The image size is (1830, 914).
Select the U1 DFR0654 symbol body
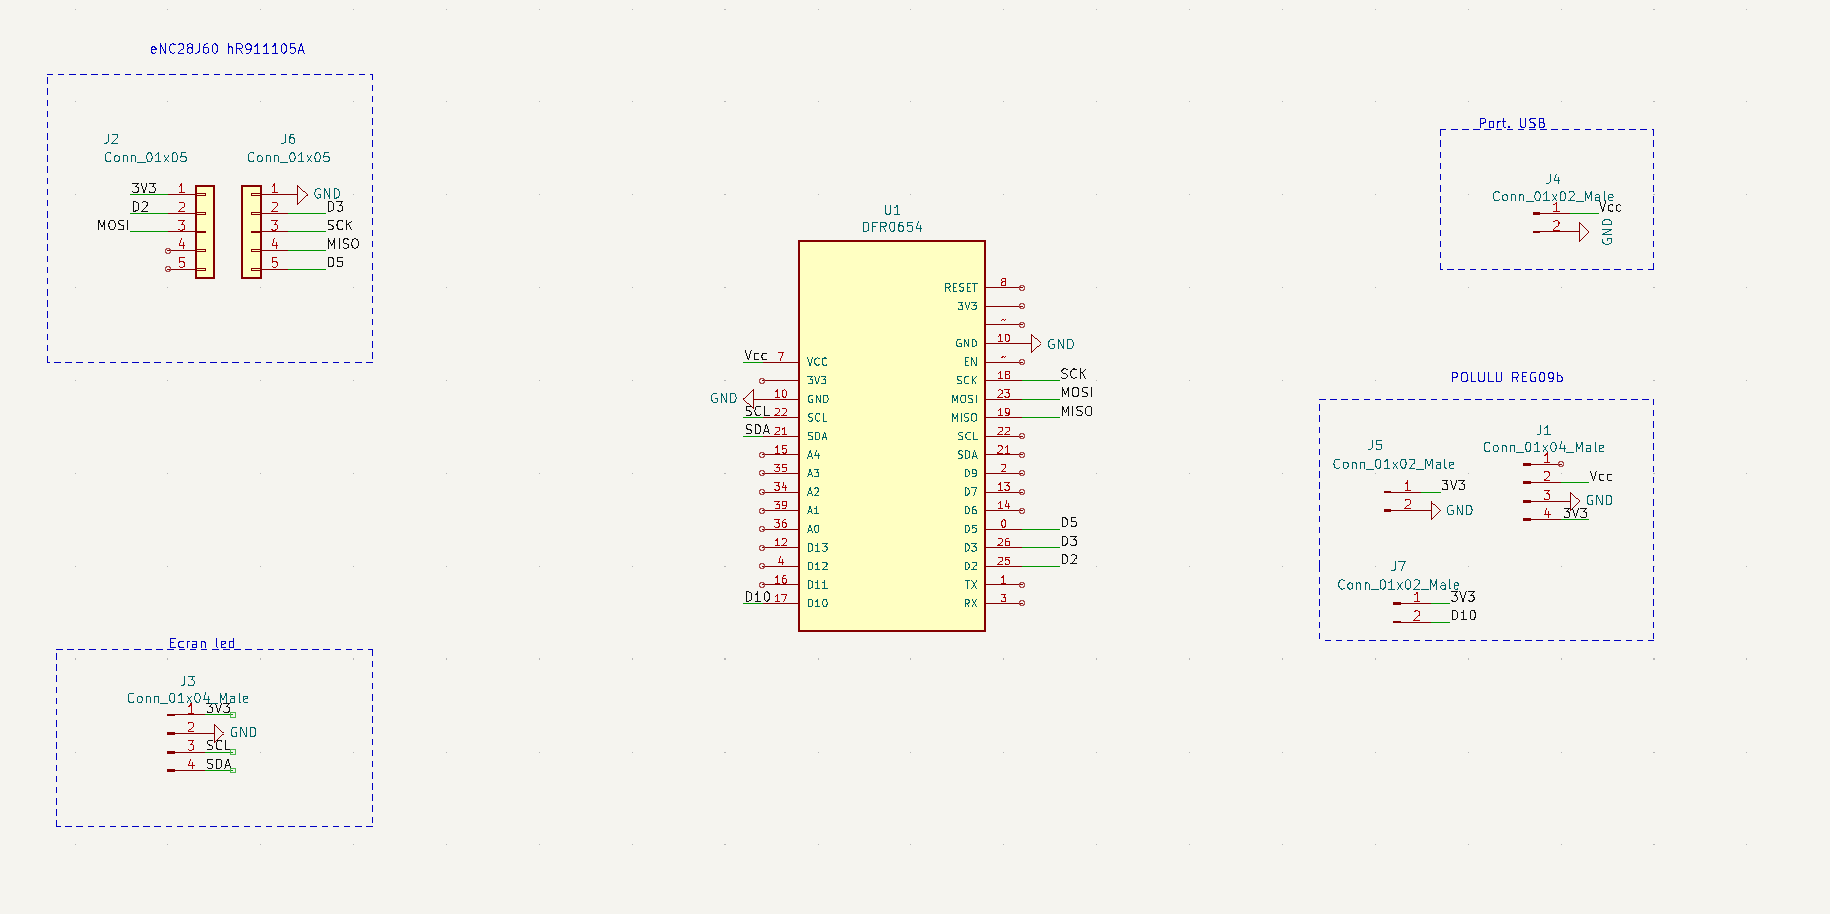click(x=892, y=436)
